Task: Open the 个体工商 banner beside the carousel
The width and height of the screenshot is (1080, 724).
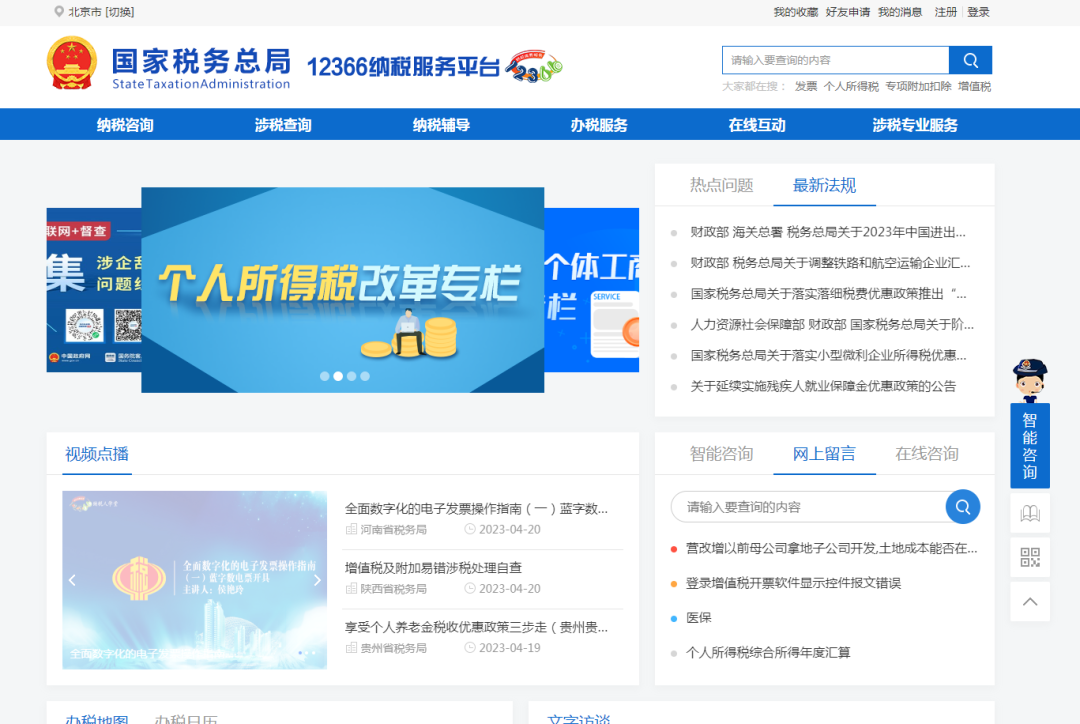Action: click(592, 290)
